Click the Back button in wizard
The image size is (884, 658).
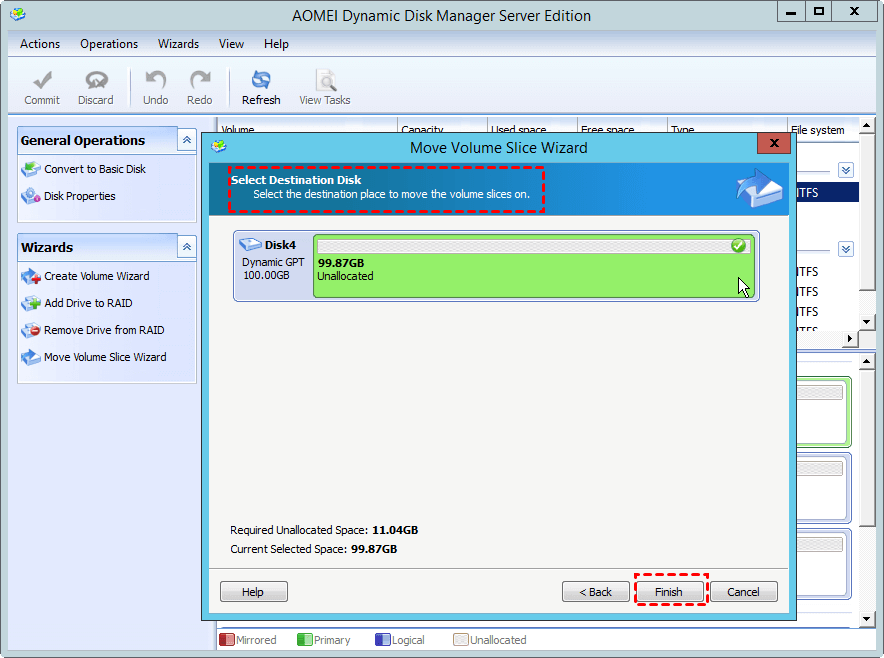tap(595, 591)
